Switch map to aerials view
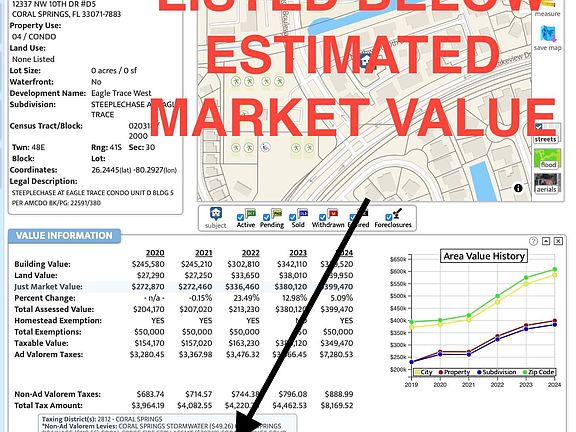576x432 pixels. point(547,183)
